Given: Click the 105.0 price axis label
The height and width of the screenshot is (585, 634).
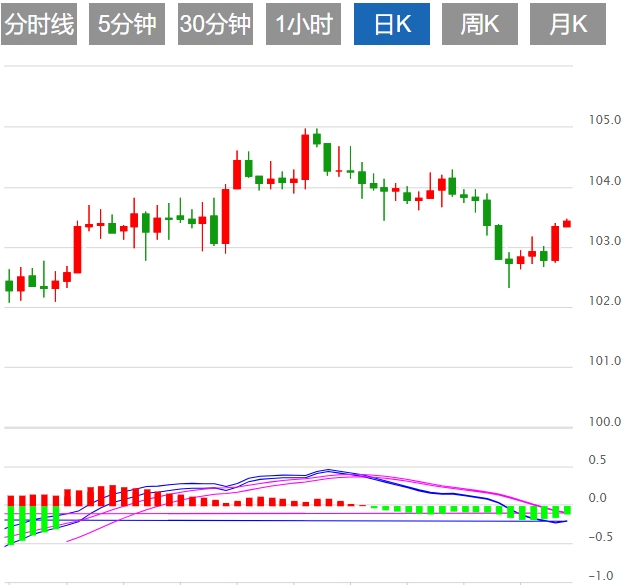Looking at the screenshot, I should point(605,120).
